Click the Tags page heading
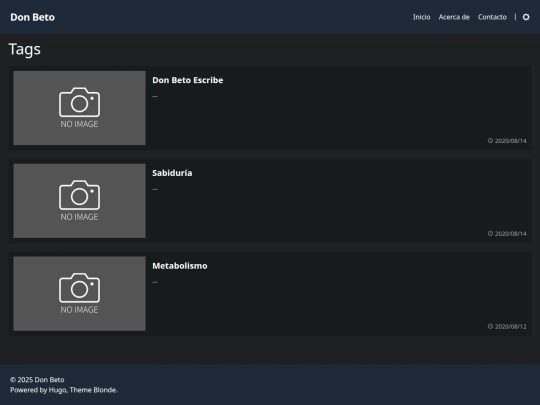The height and width of the screenshot is (405, 540). [x=24, y=49]
